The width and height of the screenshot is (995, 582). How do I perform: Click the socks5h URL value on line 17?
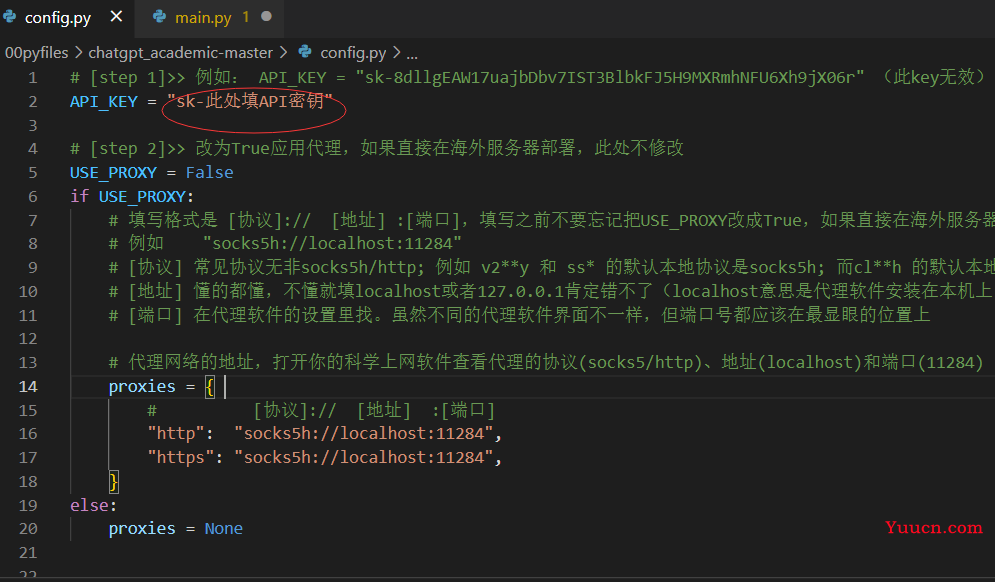tap(364, 458)
